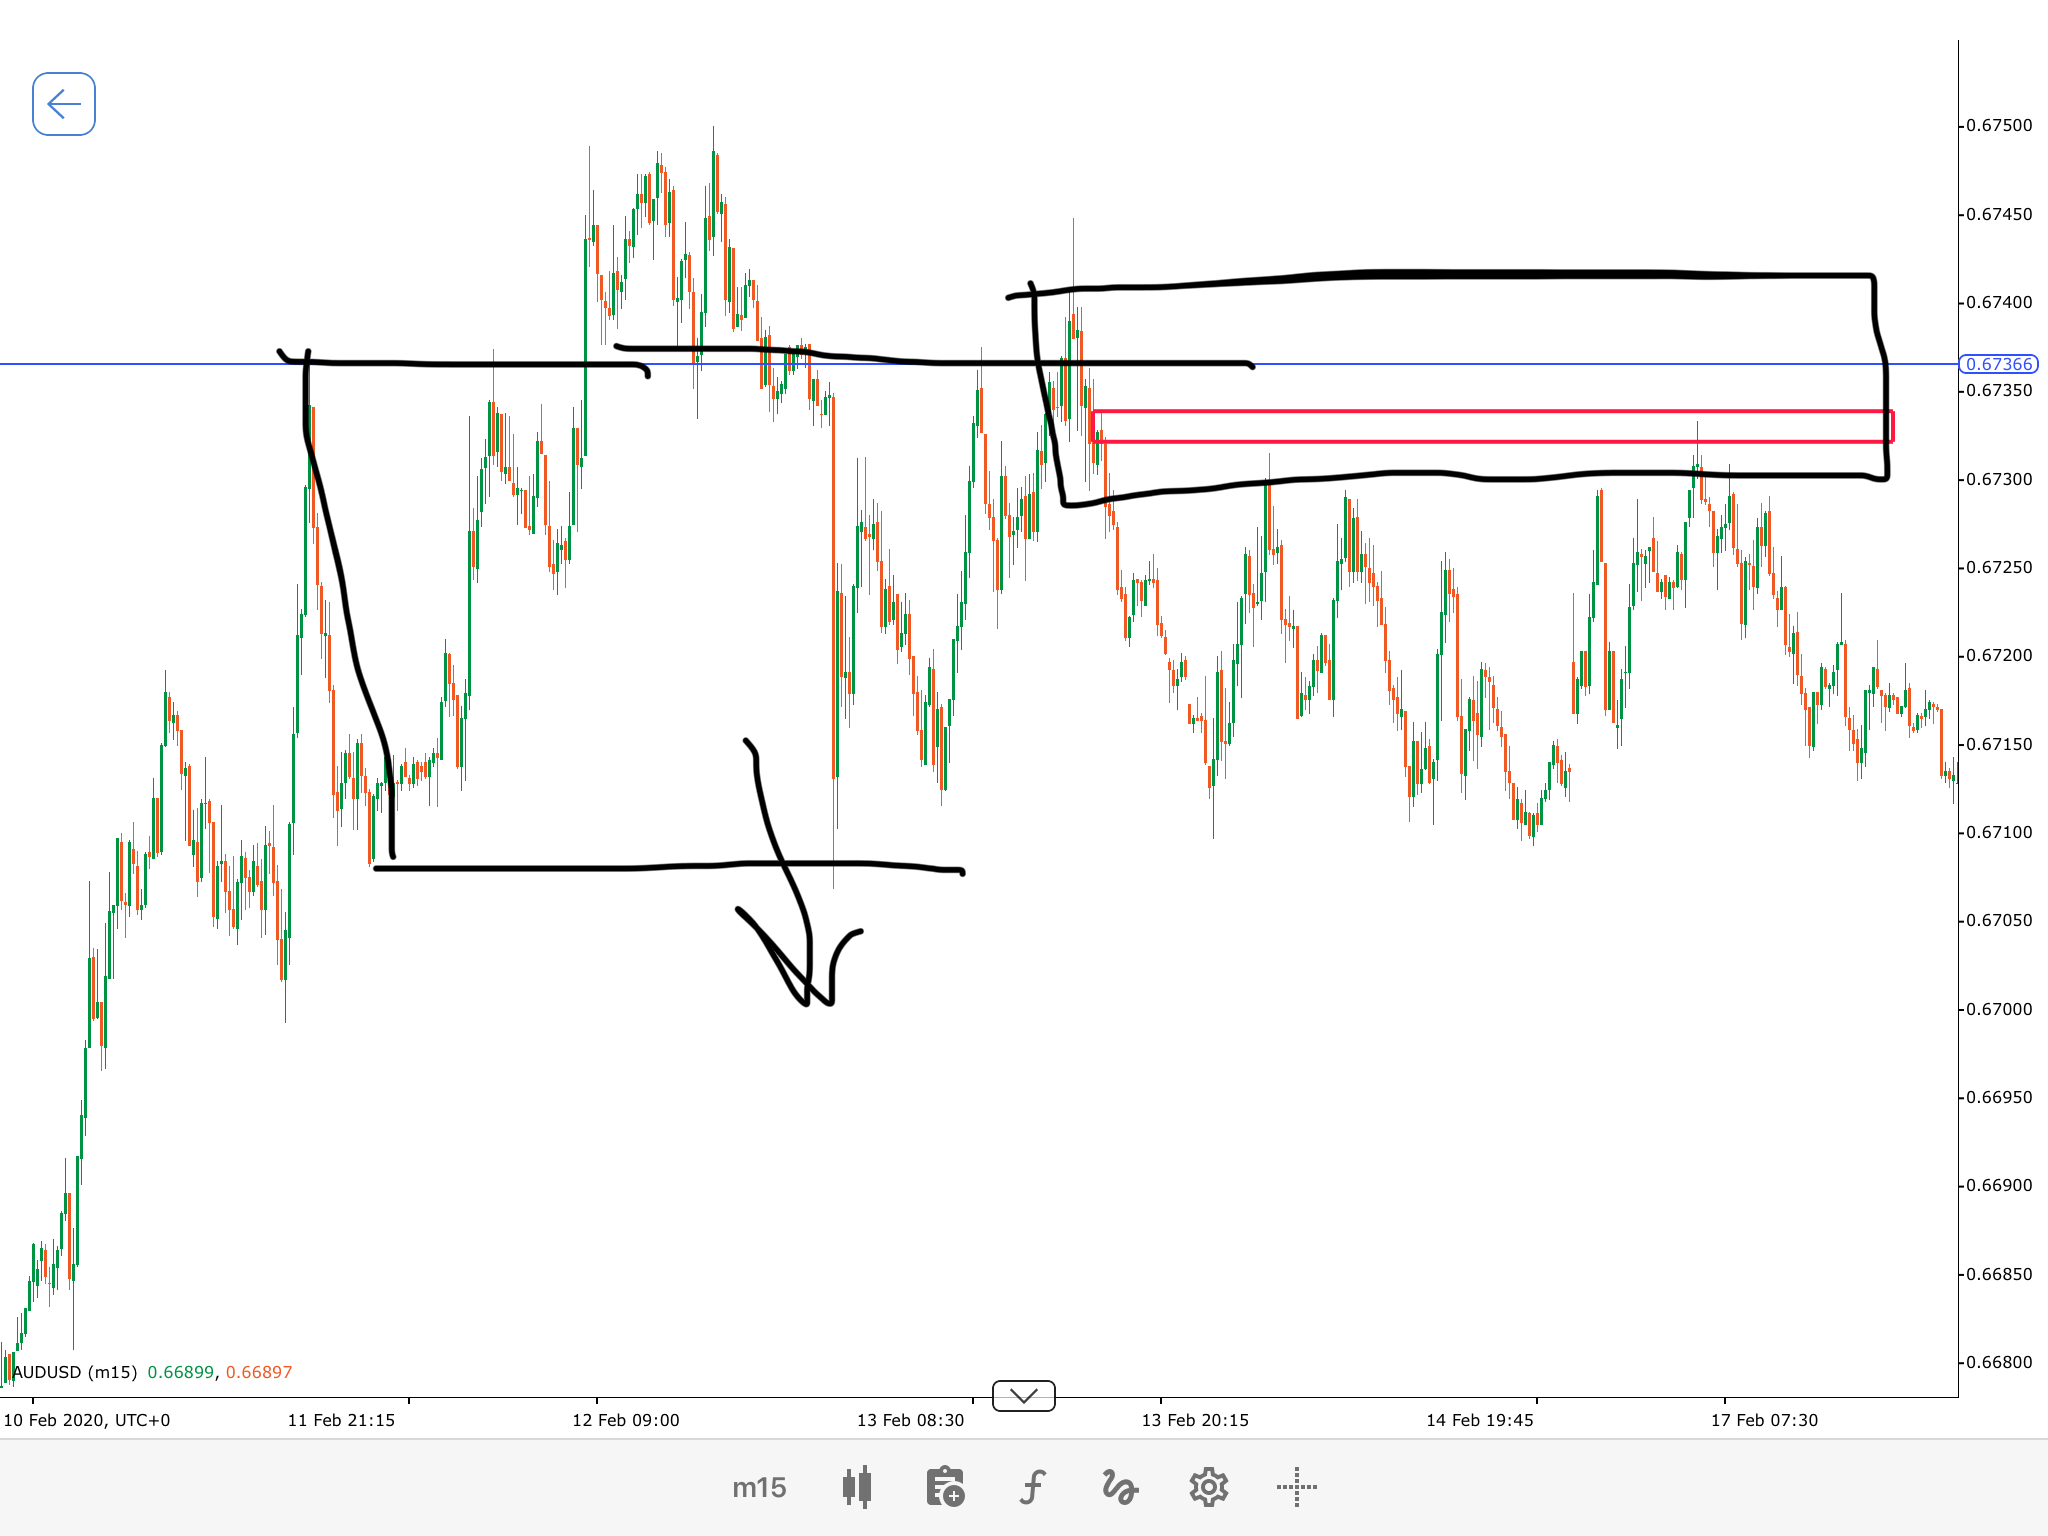This screenshot has width=2048, height=1536.
Task: Expand the bottom chevron panel handle
Action: (1024, 1395)
